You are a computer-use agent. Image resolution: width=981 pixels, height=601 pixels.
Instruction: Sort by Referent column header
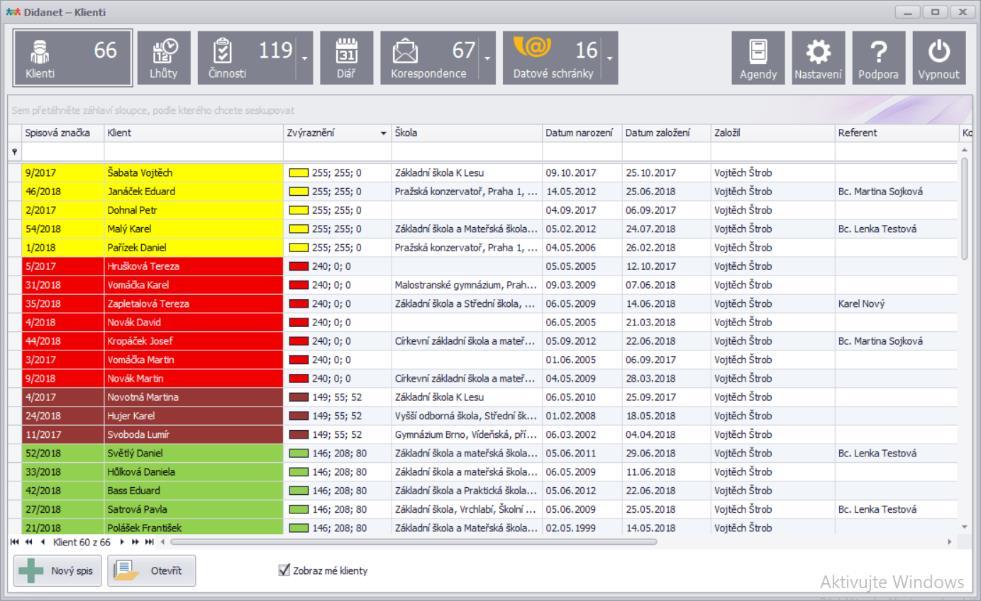[x=897, y=133]
